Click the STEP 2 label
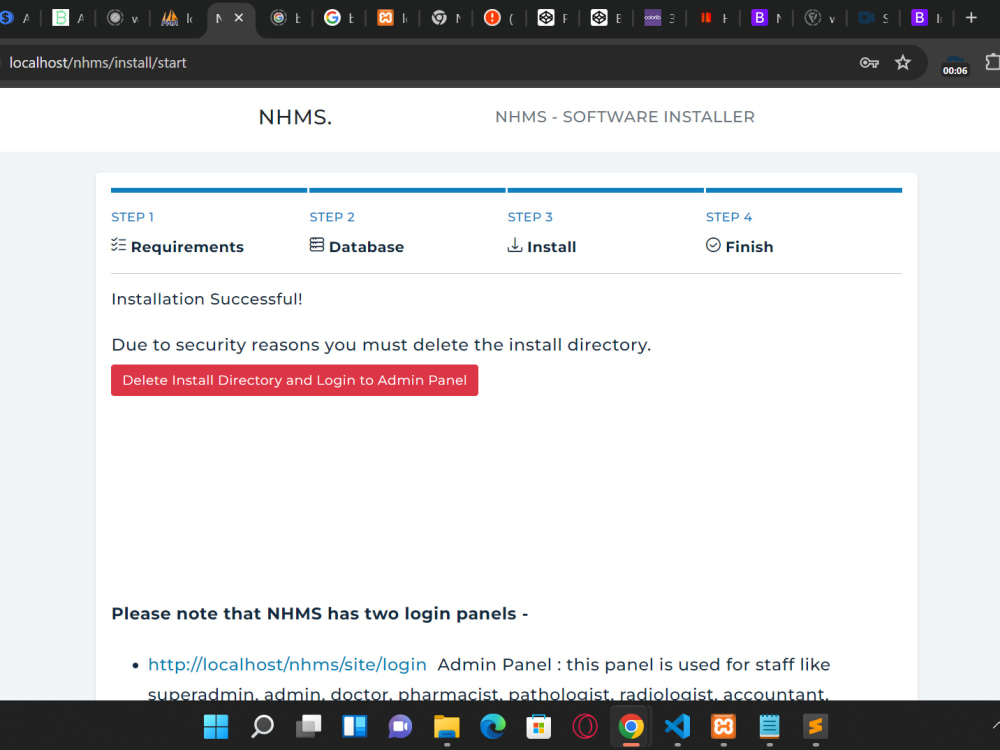The image size is (1000, 750). coord(332,217)
